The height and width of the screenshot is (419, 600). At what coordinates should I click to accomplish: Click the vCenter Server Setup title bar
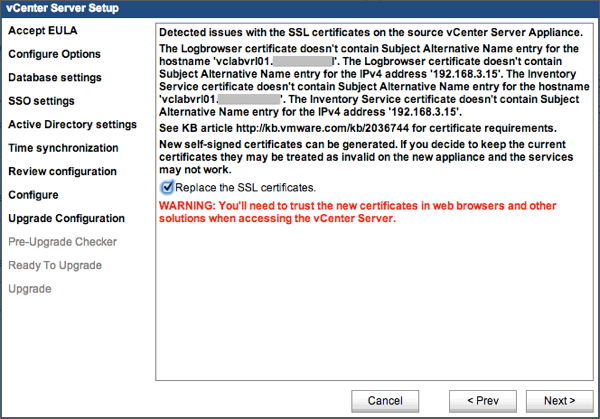coord(300,8)
